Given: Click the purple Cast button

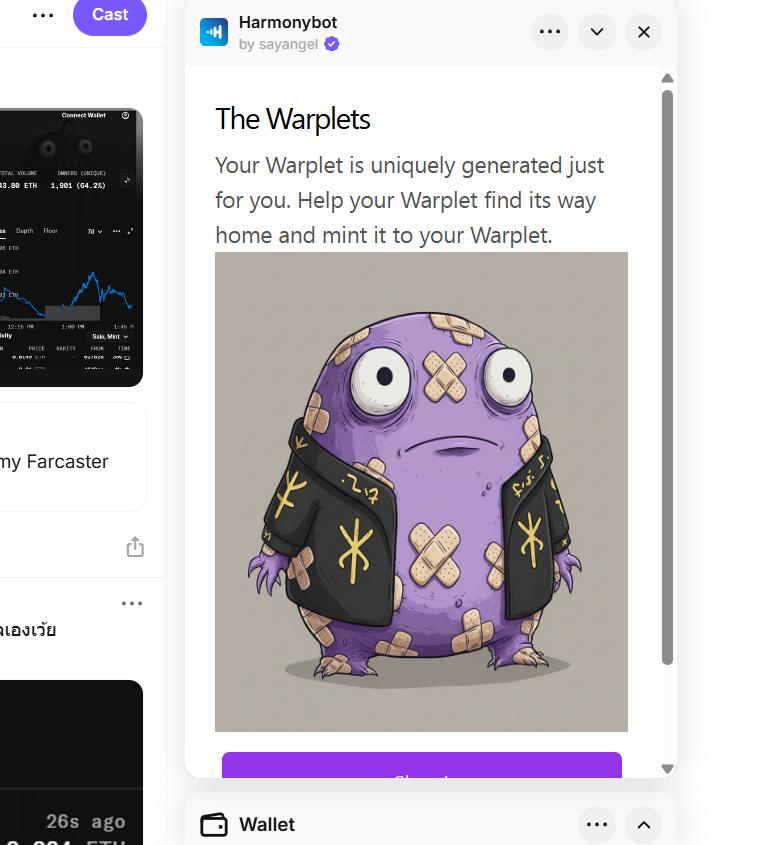Looking at the screenshot, I should (x=110, y=15).
